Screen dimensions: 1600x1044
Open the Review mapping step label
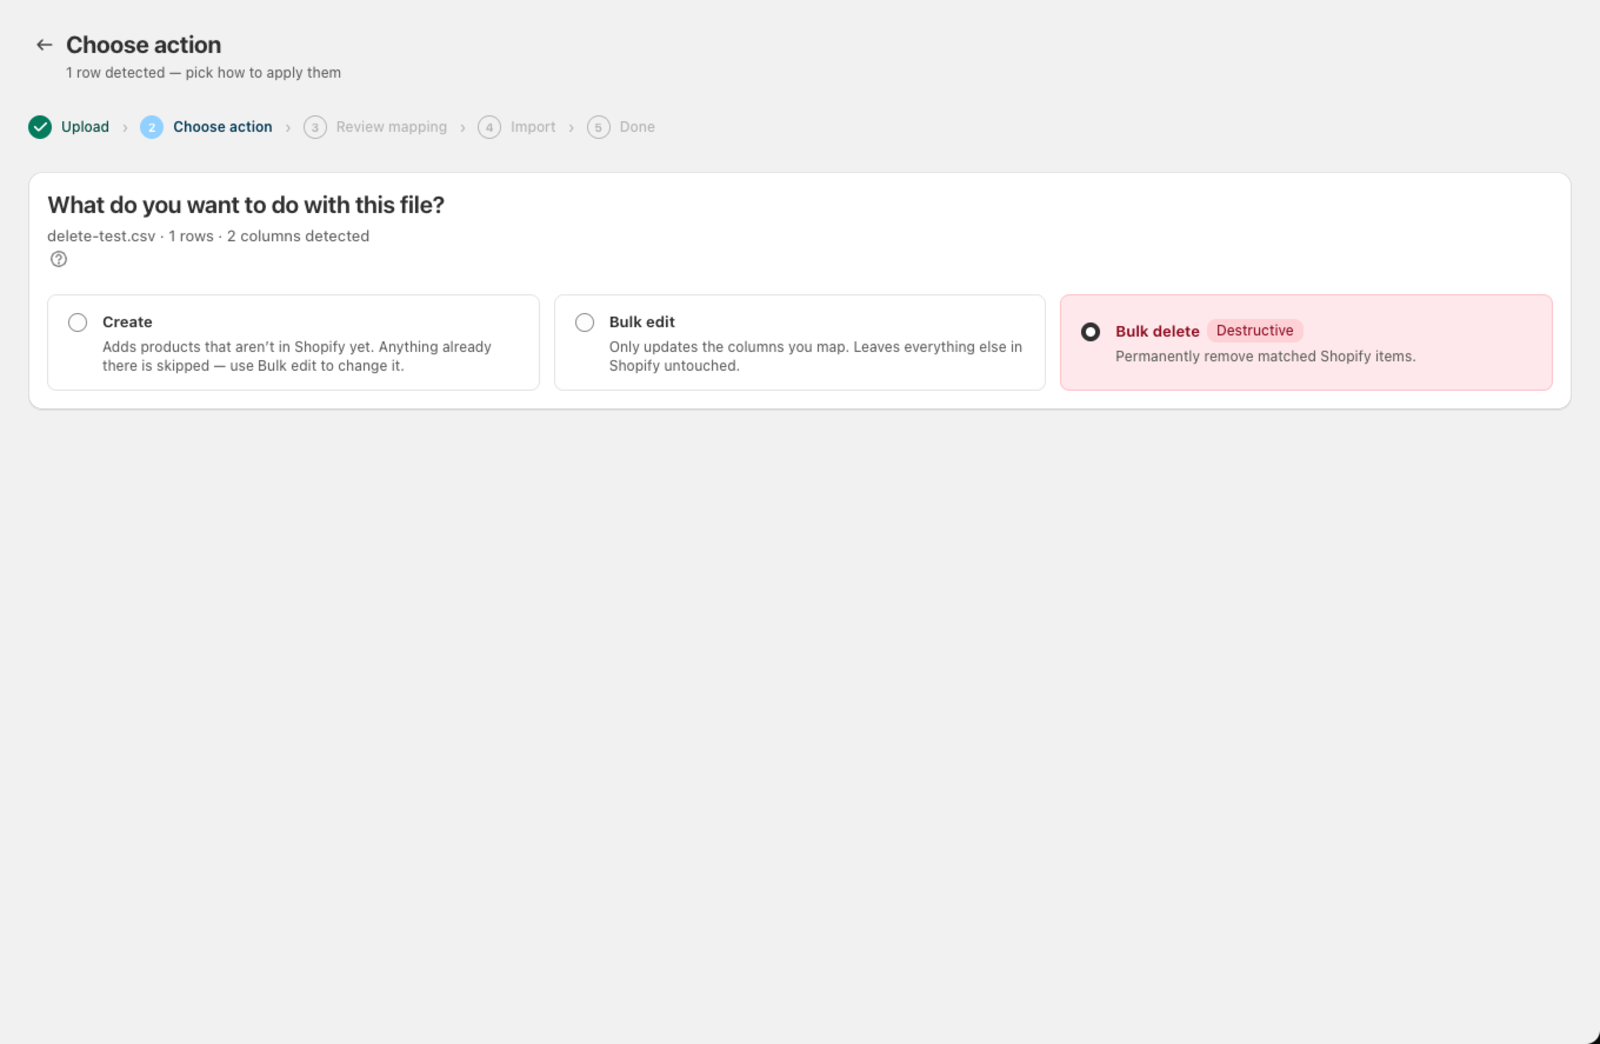tap(391, 127)
